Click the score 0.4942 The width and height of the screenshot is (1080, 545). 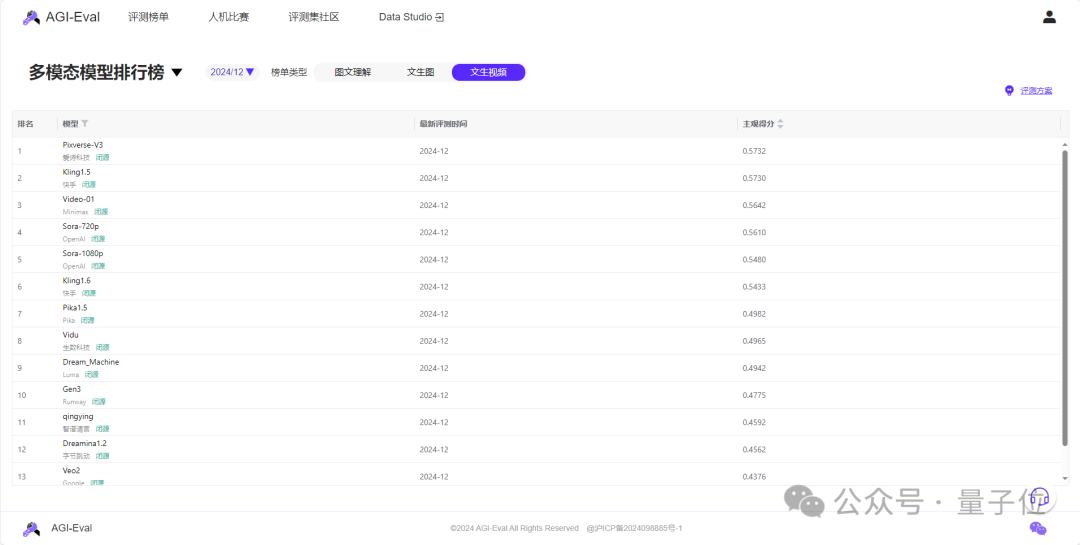754,368
